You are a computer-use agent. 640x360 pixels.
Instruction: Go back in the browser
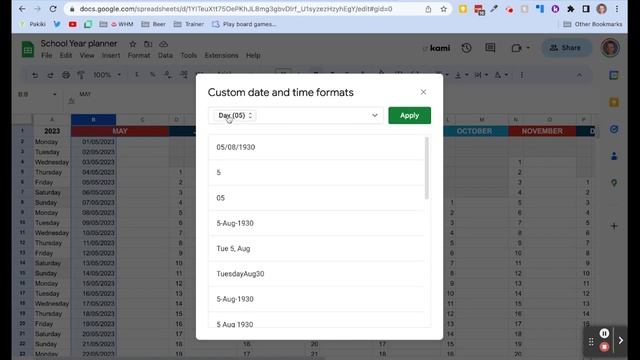(x=22, y=9)
